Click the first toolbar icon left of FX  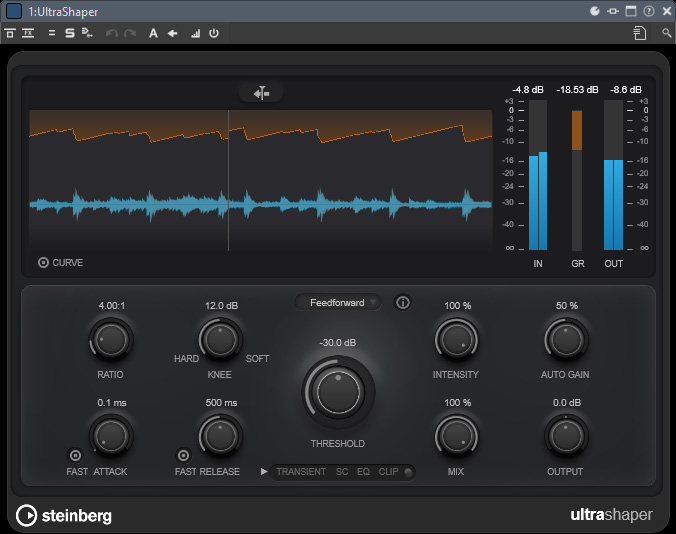pyautogui.click(x=10, y=33)
